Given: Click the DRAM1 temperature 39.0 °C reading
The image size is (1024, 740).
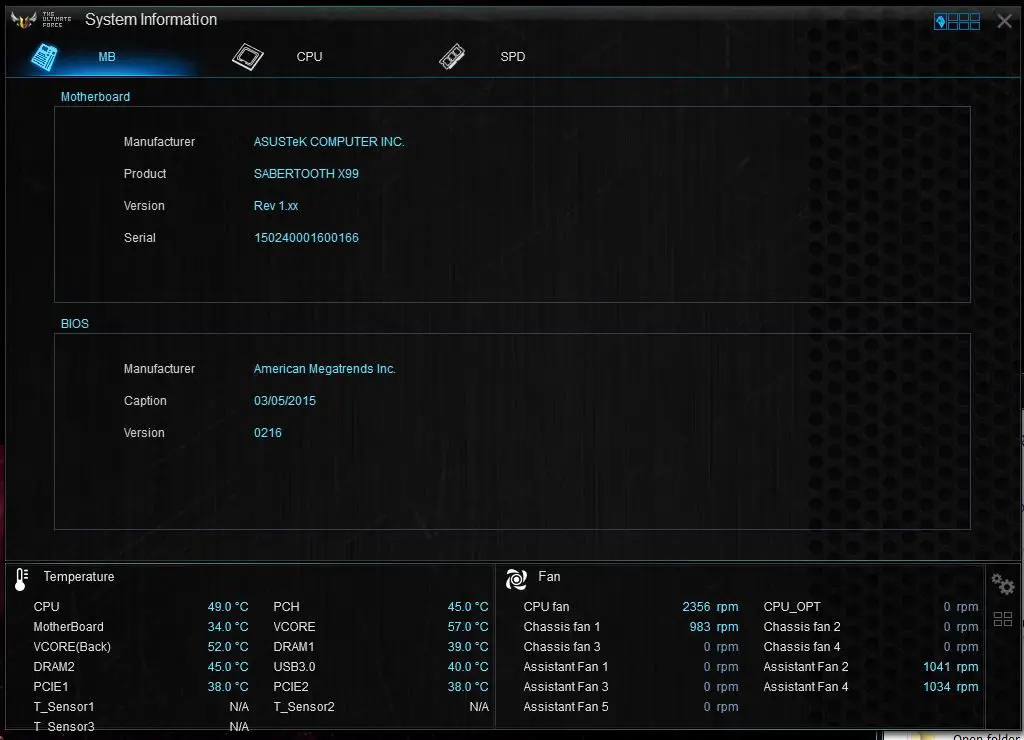Looking at the screenshot, I should pyautogui.click(x=468, y=647).
